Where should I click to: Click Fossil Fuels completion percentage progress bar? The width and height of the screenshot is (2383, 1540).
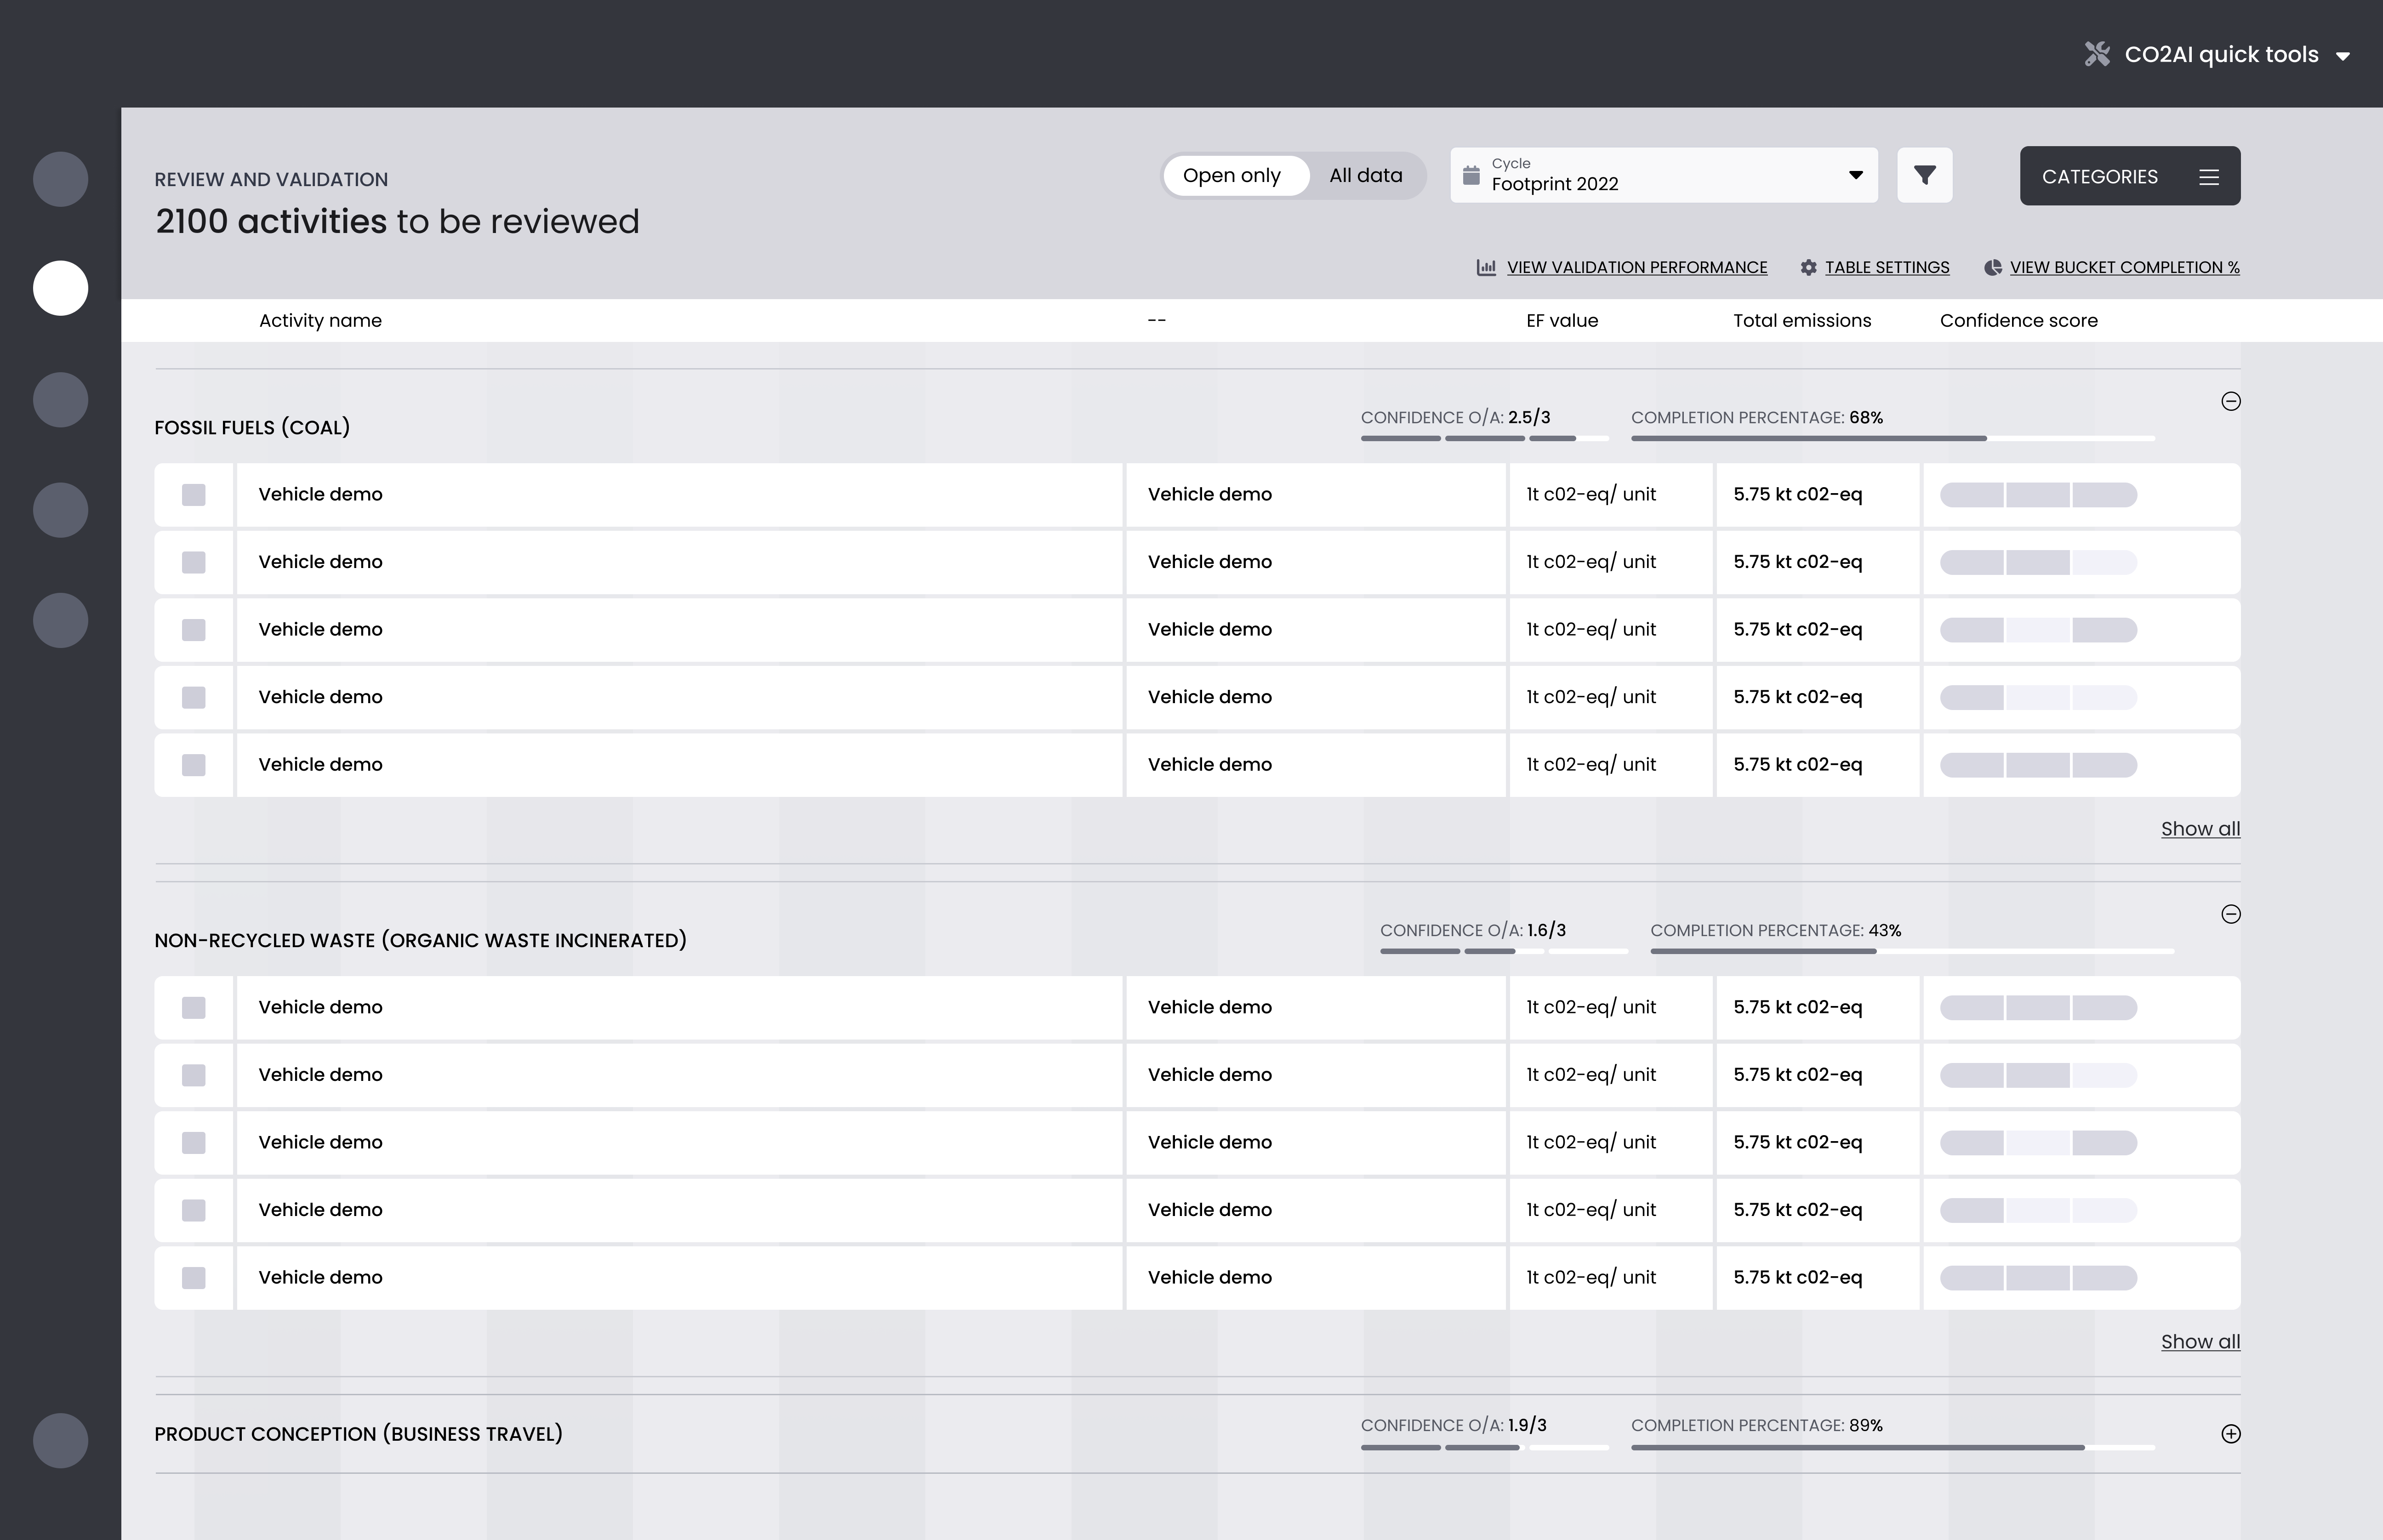1892,438
